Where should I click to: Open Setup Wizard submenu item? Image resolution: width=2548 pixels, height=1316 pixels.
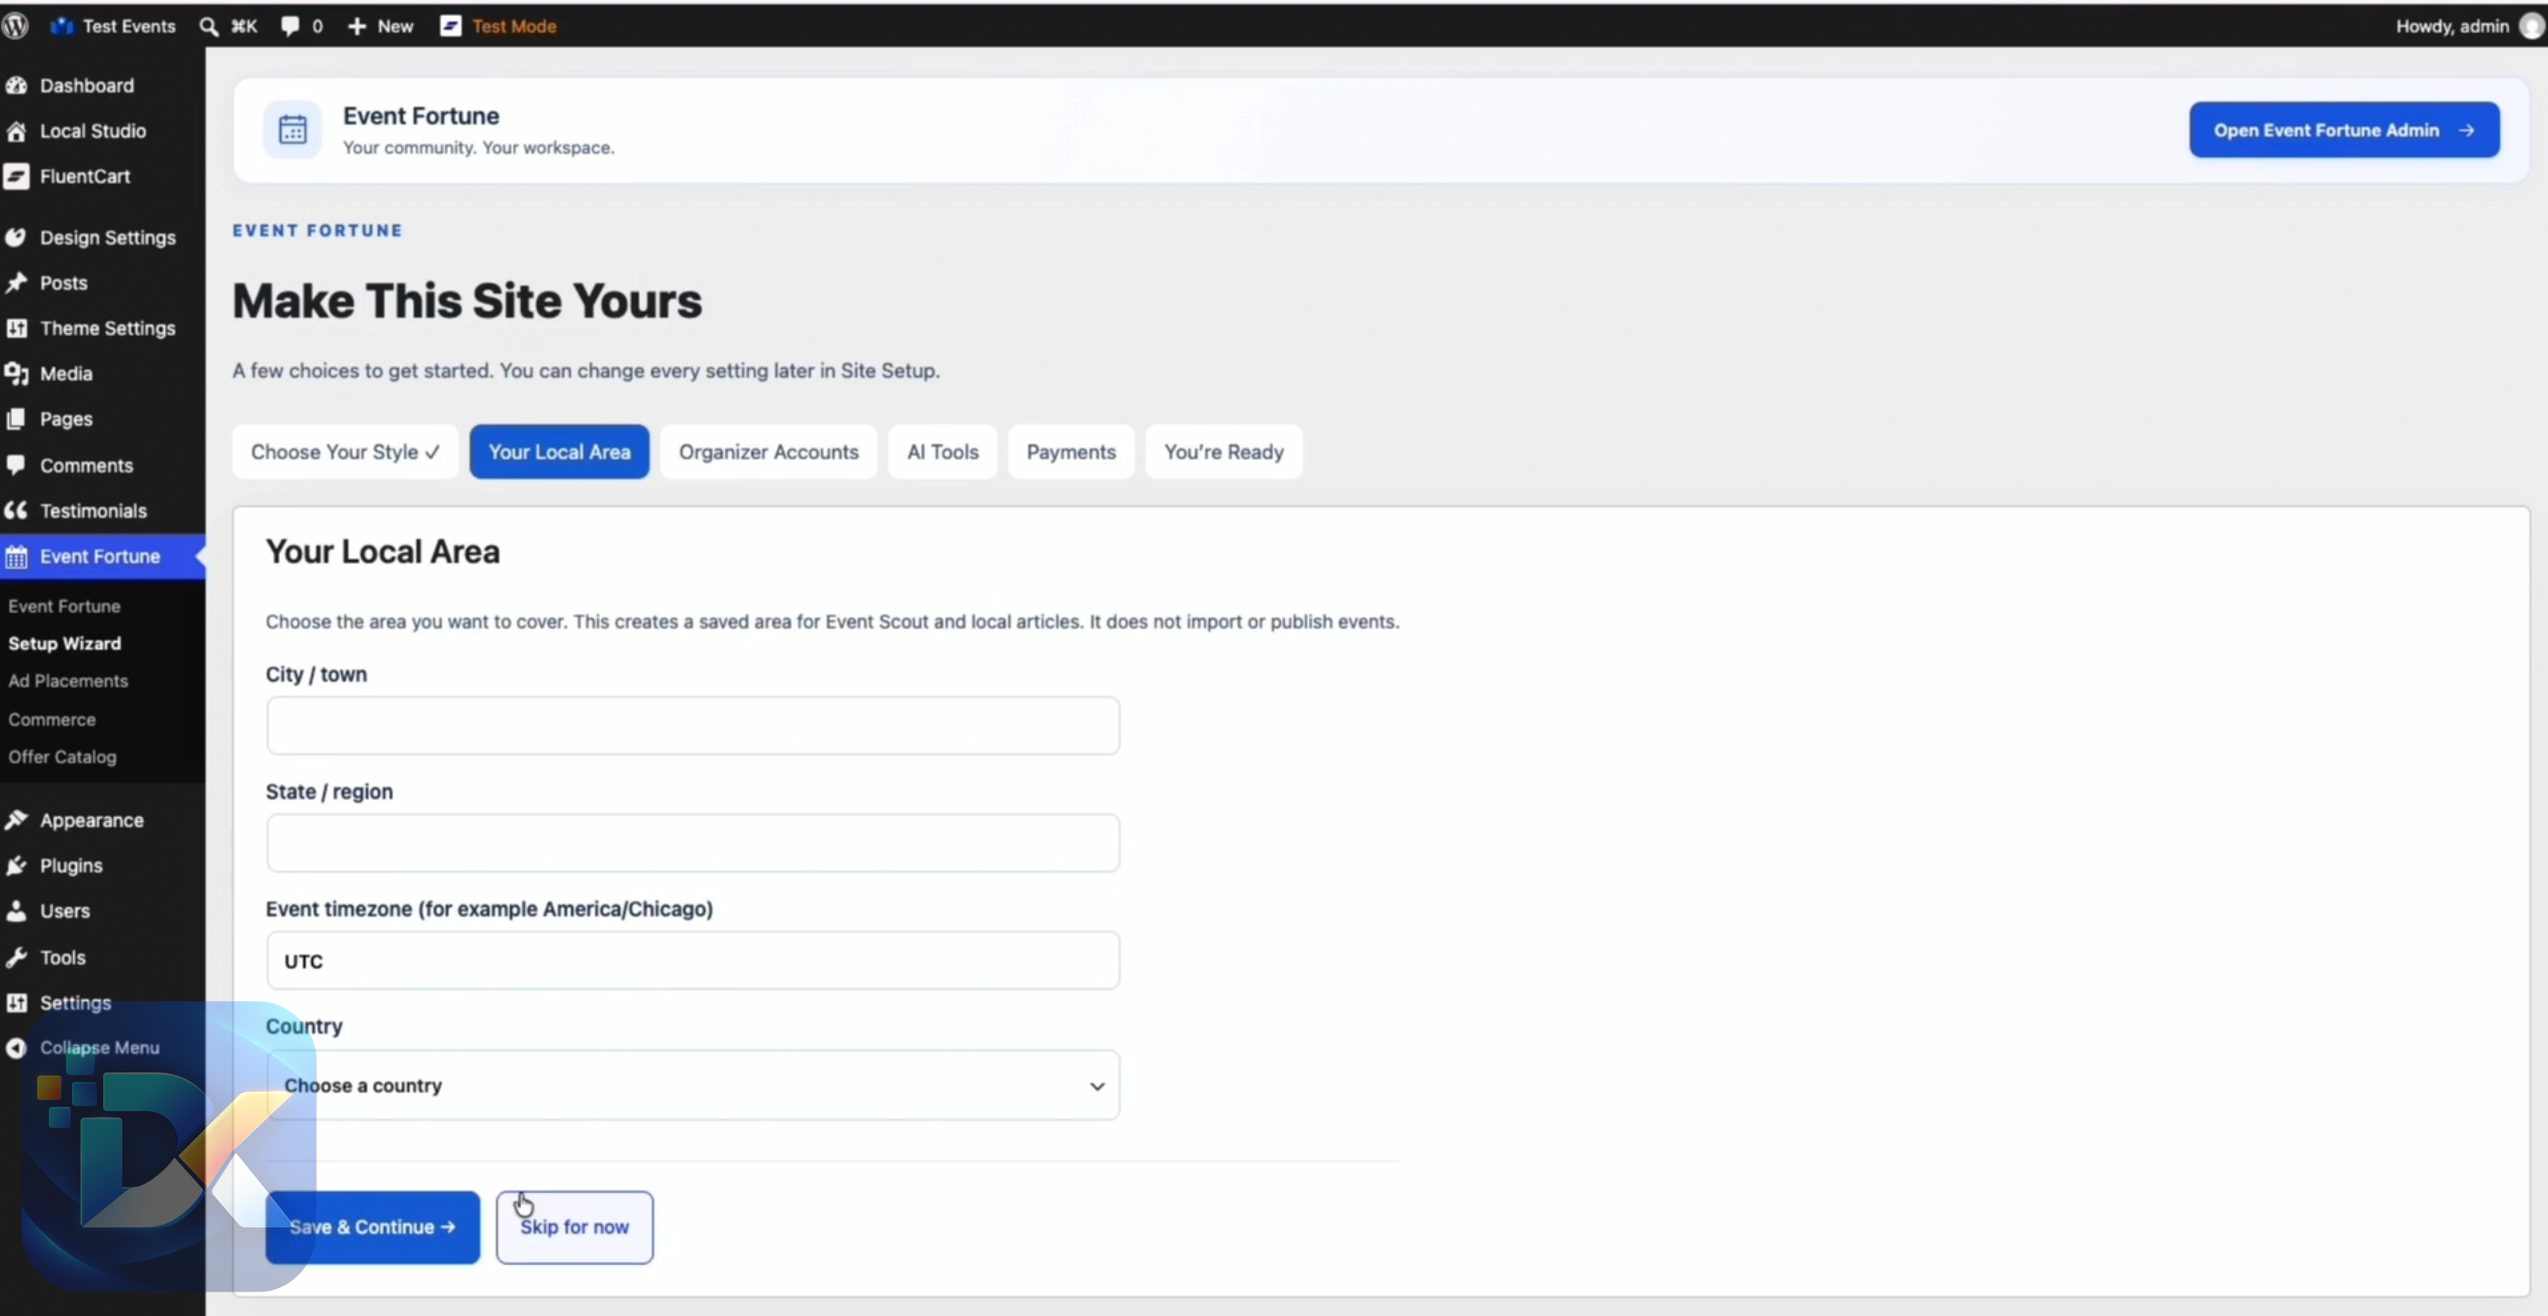[65, 643]
